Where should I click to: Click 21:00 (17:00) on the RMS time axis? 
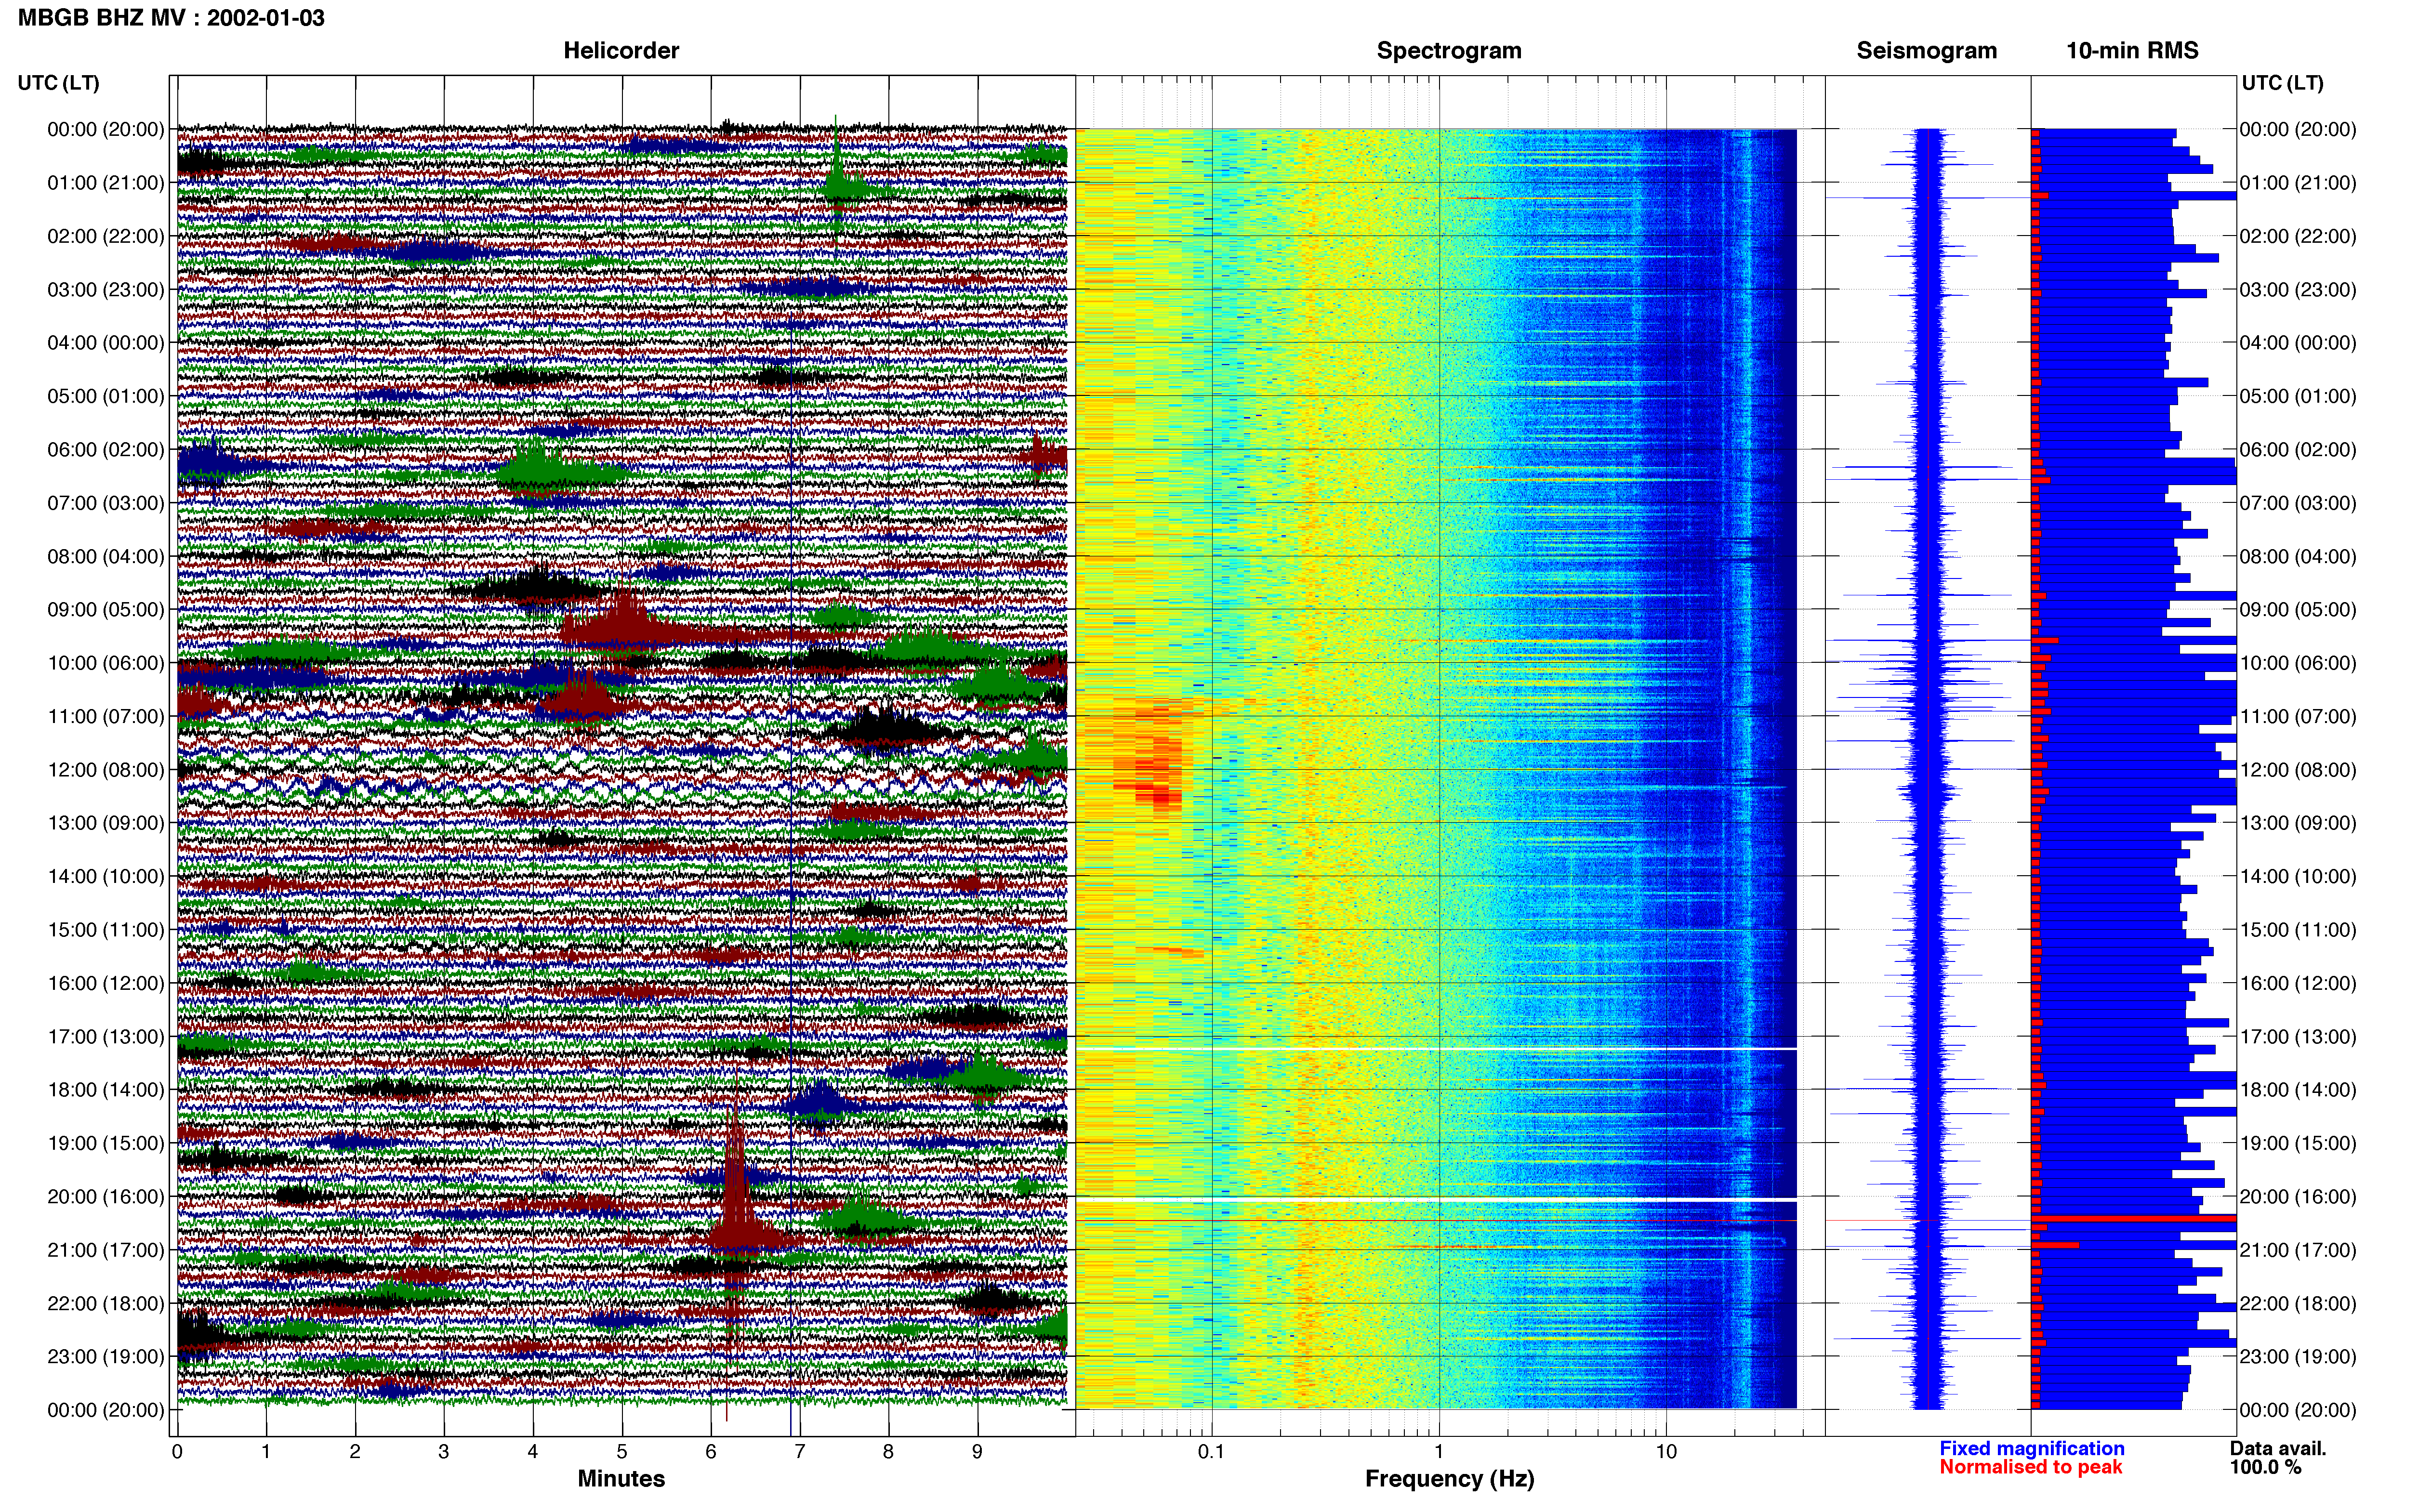[x=2298, y=1250]
